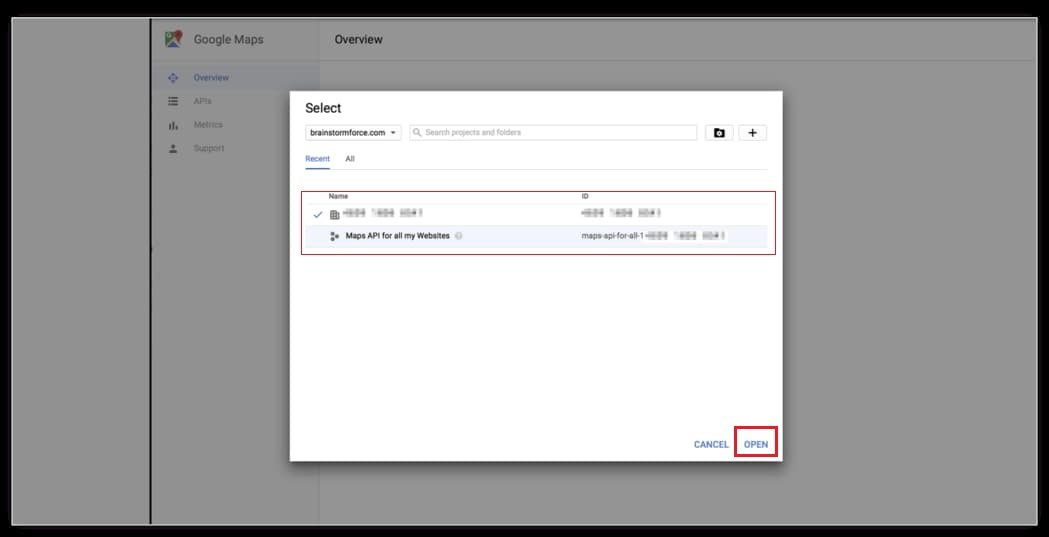Click the Google Maps logo icon

173,39
